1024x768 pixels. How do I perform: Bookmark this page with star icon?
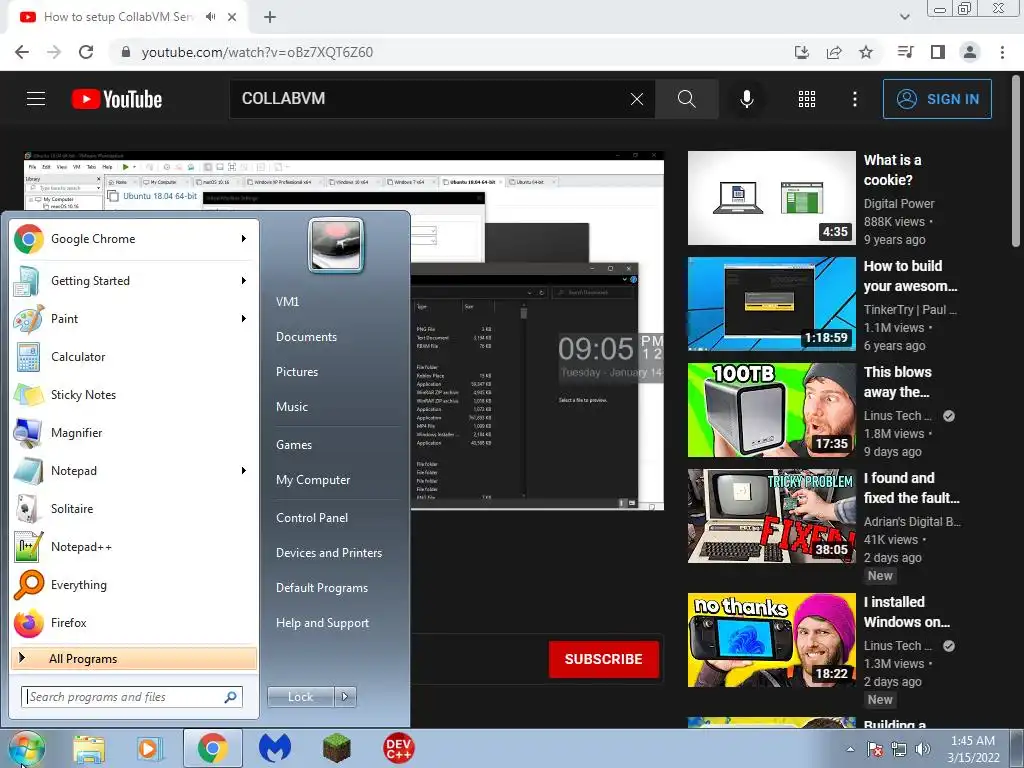click(866, 52)
